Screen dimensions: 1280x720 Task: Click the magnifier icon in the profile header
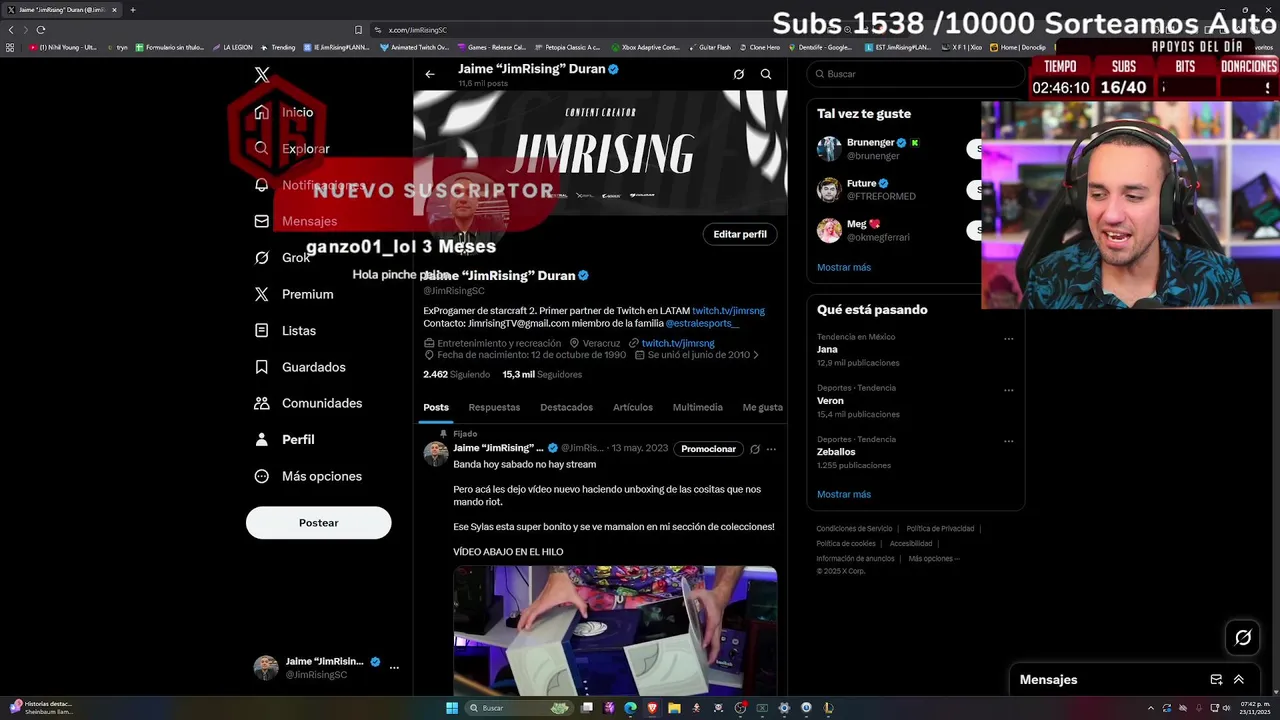(x=766, y=74)
